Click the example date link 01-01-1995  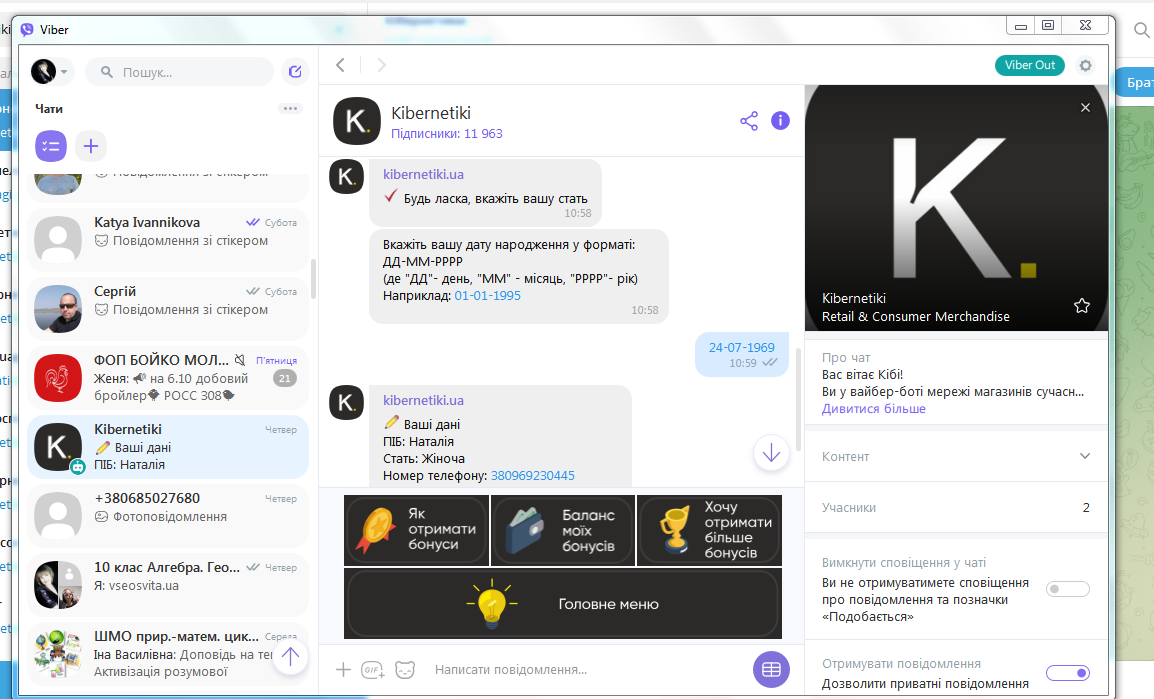tap(487, 296)
